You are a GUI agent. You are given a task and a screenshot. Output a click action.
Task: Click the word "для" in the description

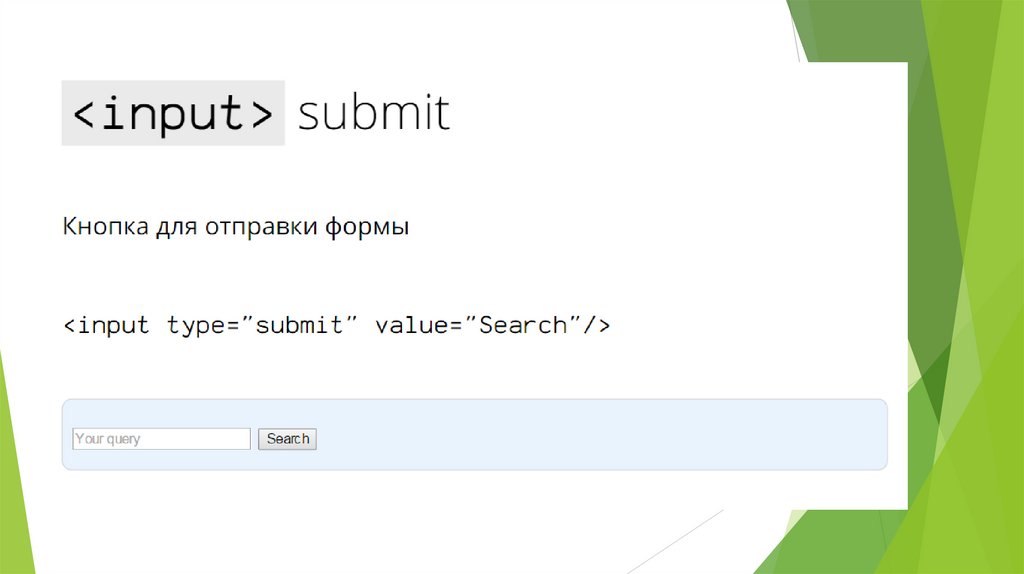click(176, 228)
